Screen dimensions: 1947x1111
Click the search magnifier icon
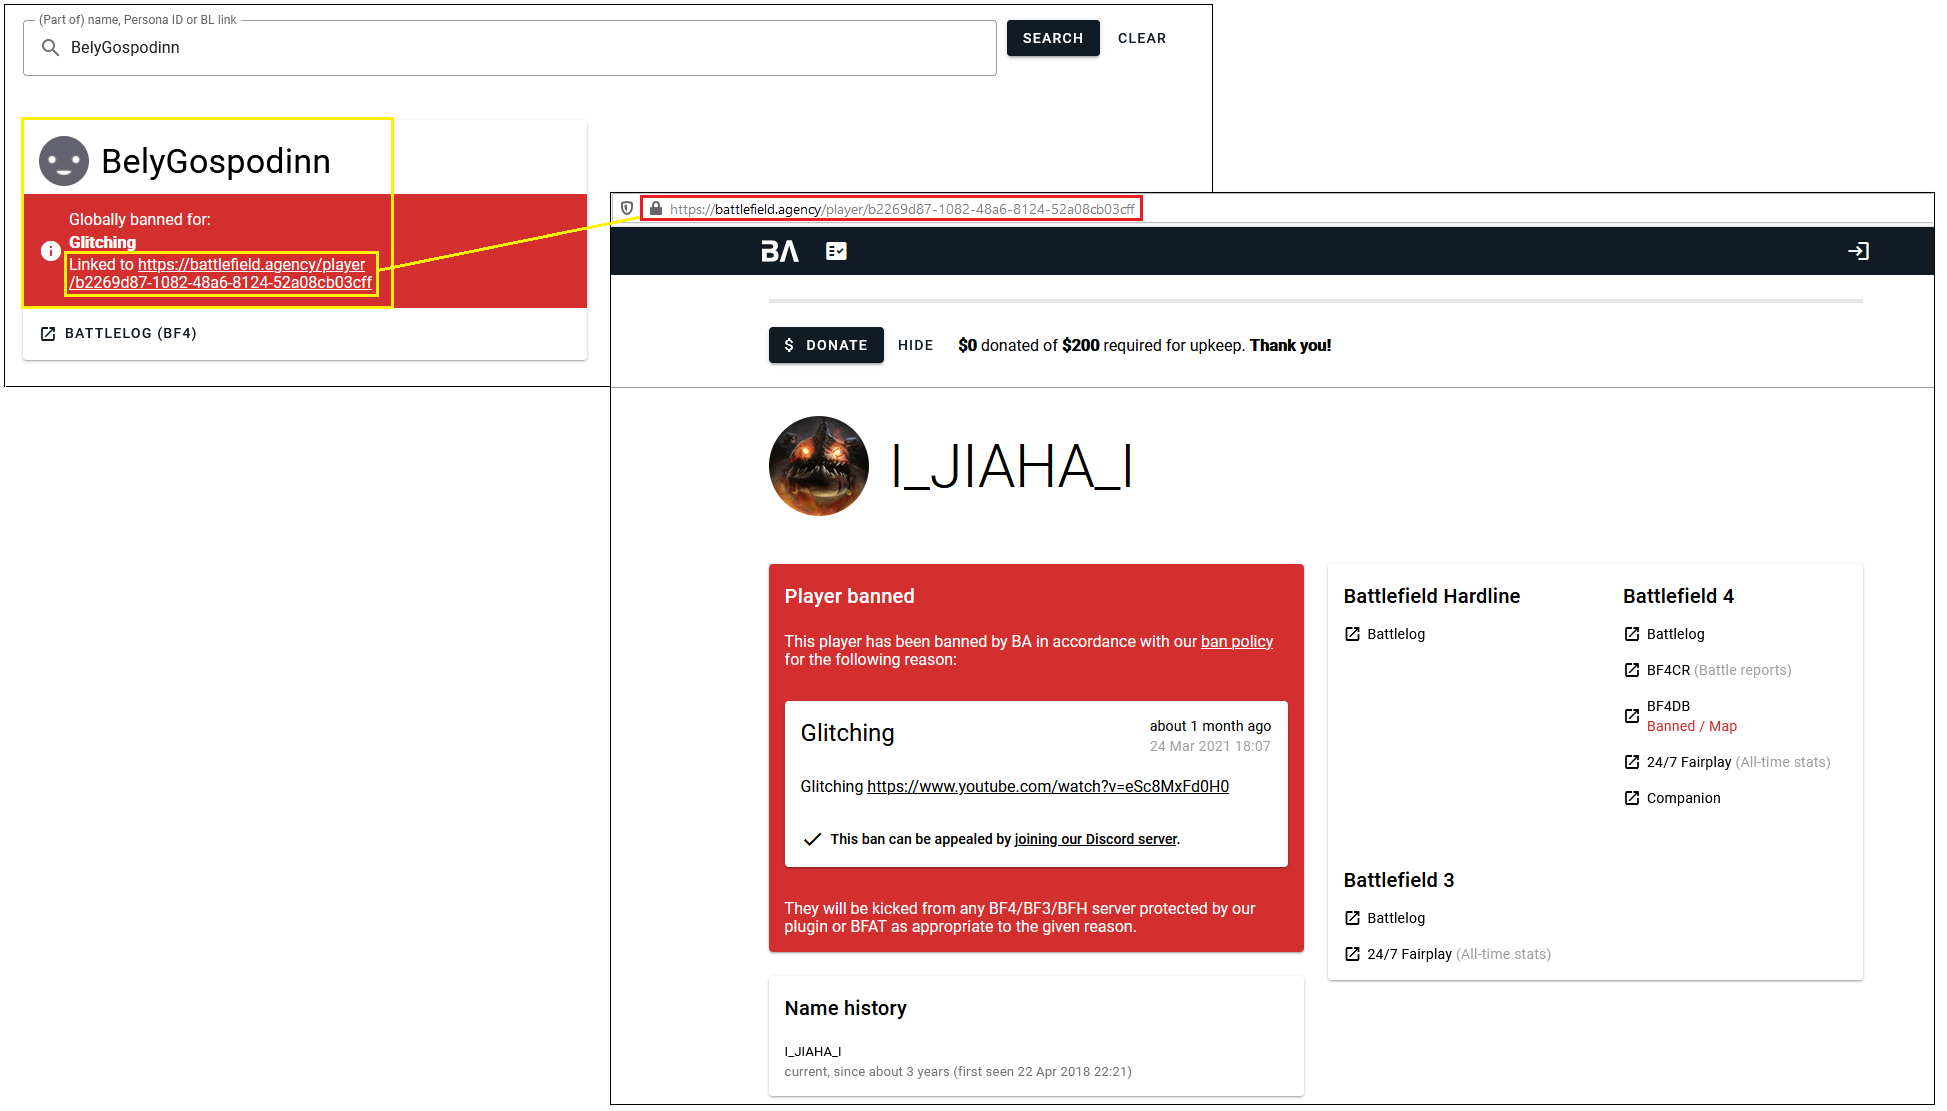(50, 47)
